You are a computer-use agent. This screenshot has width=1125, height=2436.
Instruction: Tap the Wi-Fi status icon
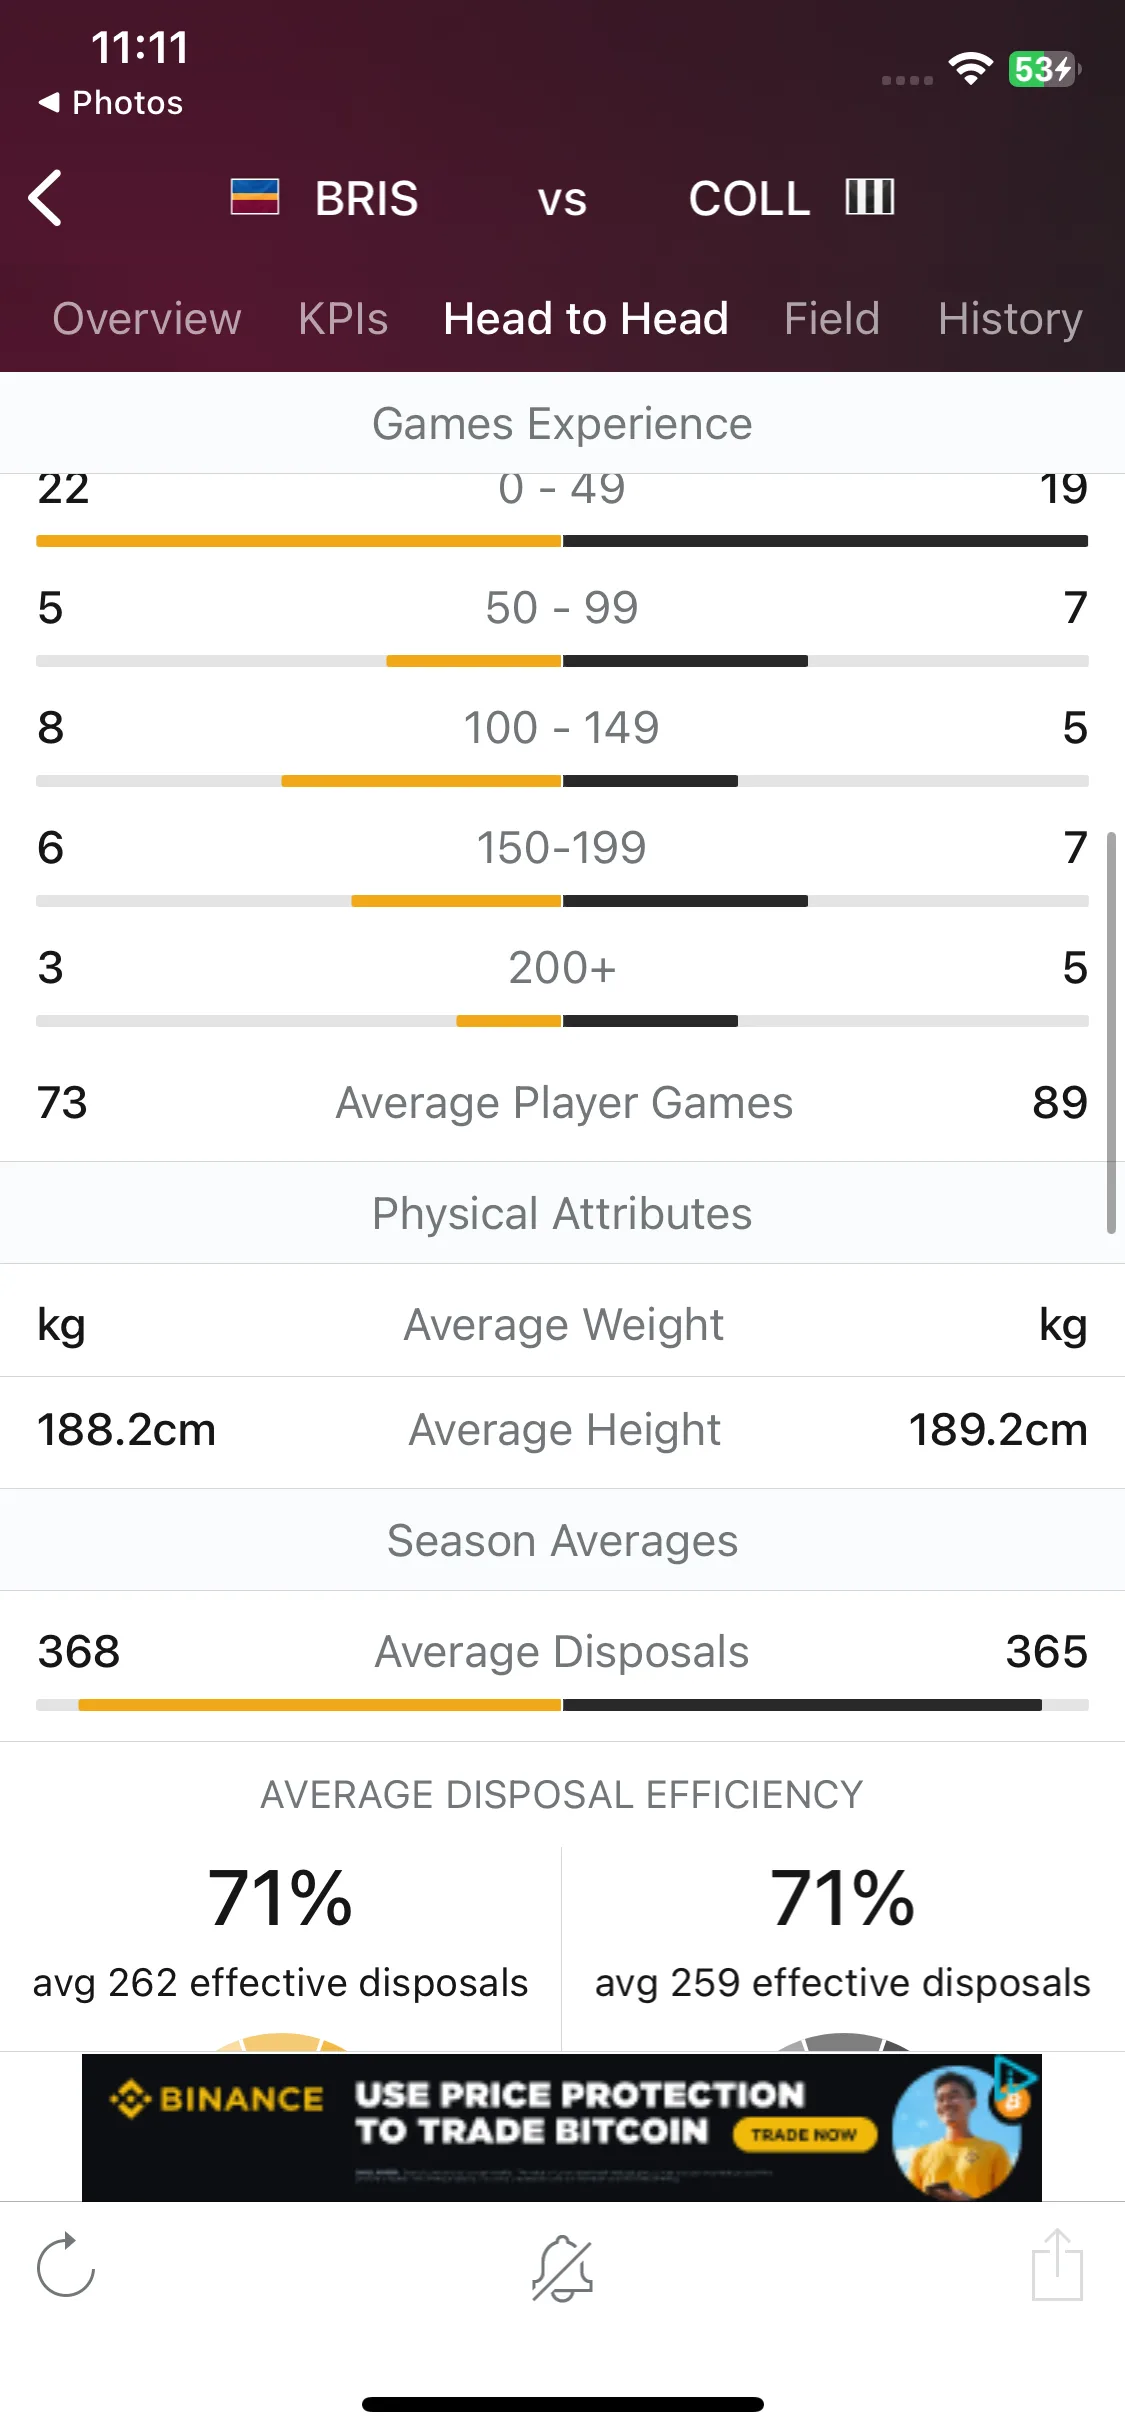click(970, 69)
